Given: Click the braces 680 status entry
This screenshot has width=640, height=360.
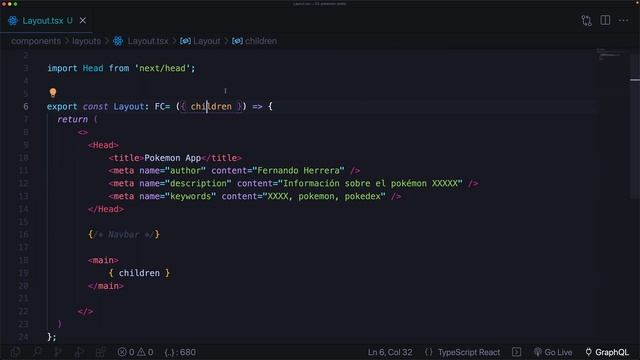Looking at the screenshot, I should click(x=180, y=352).
